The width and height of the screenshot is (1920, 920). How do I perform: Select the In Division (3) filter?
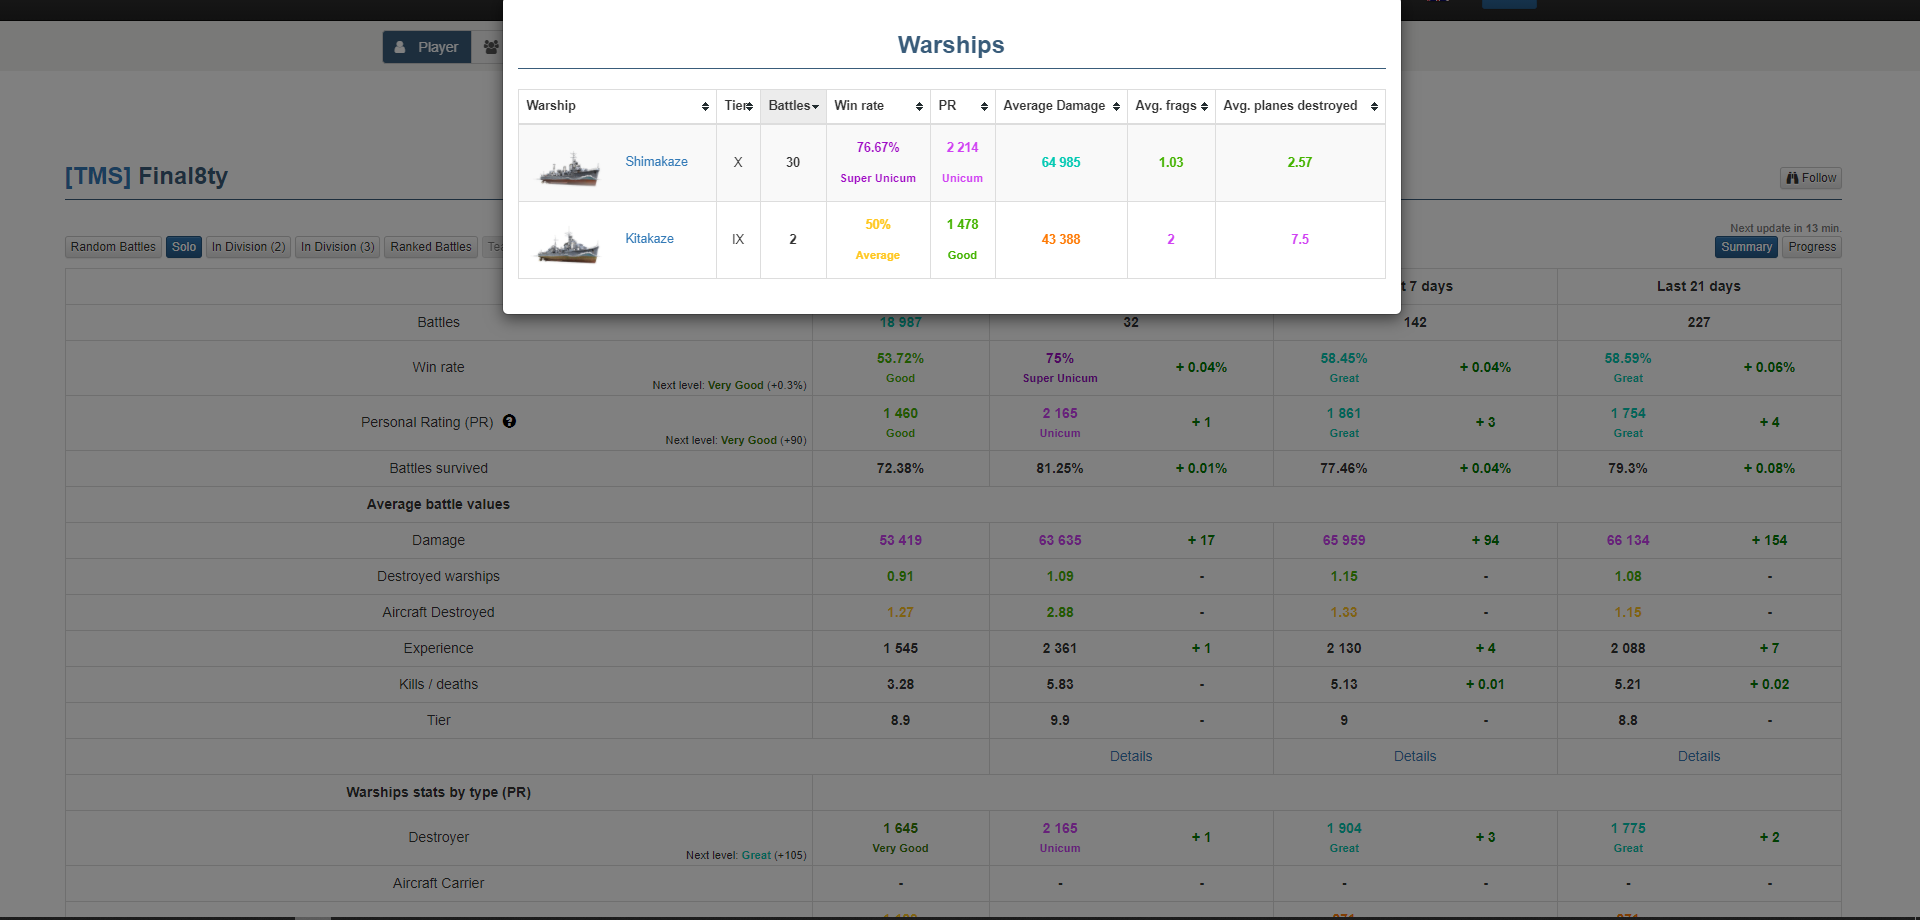(337, 247)
